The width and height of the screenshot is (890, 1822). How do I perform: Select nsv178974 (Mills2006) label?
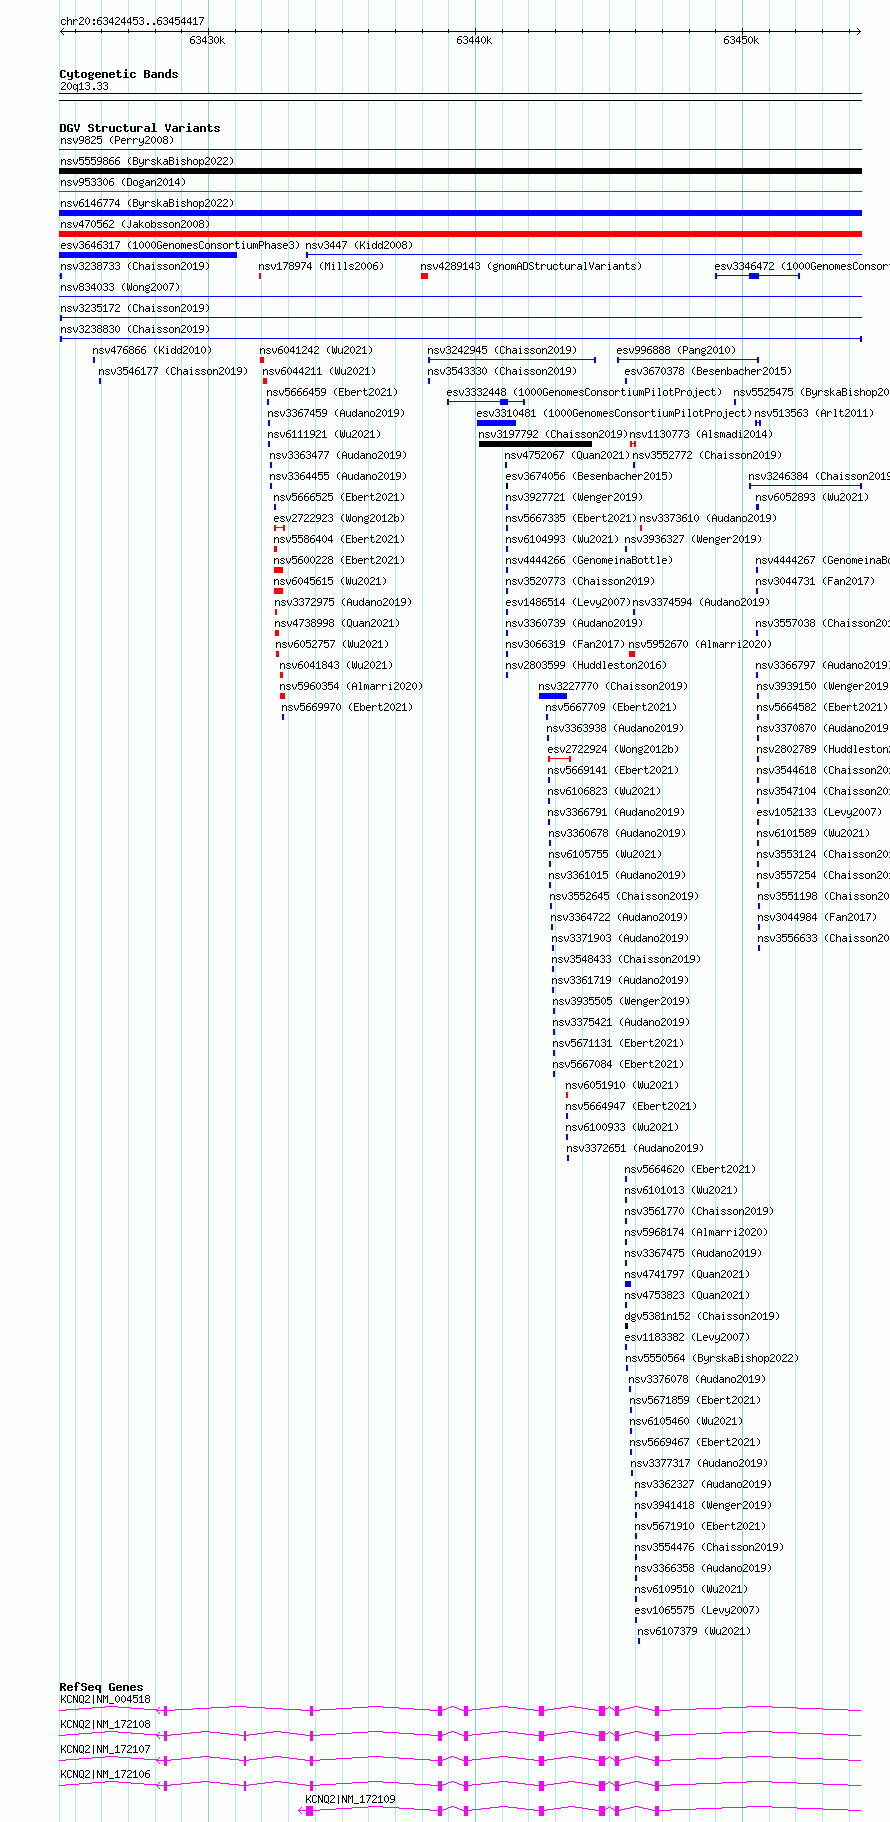pyautogui.click(x=321, y=266)
